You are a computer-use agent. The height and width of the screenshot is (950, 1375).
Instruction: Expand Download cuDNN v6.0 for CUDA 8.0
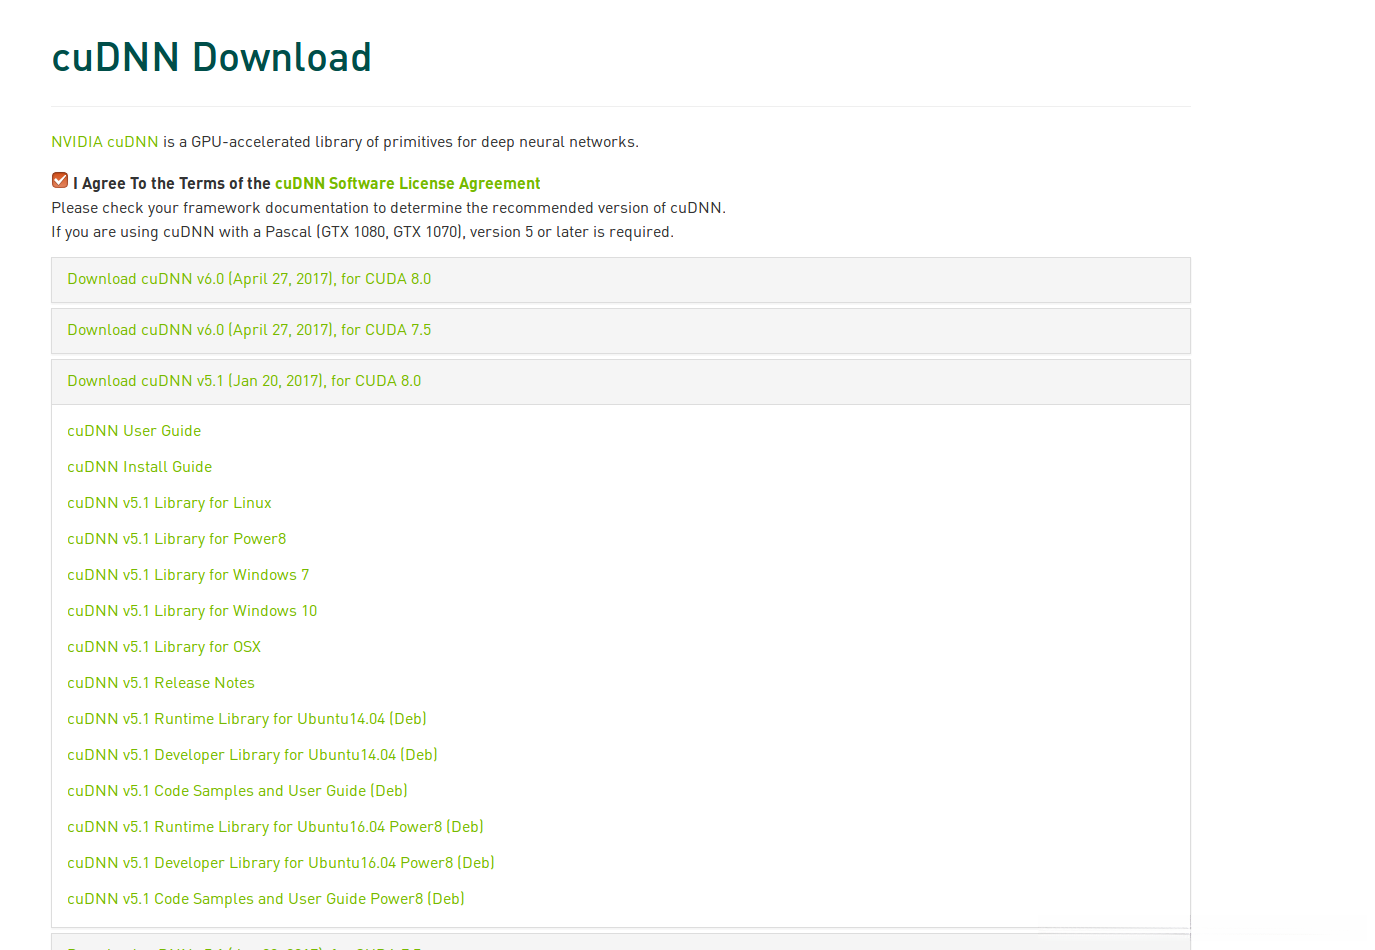click(249, 279)
